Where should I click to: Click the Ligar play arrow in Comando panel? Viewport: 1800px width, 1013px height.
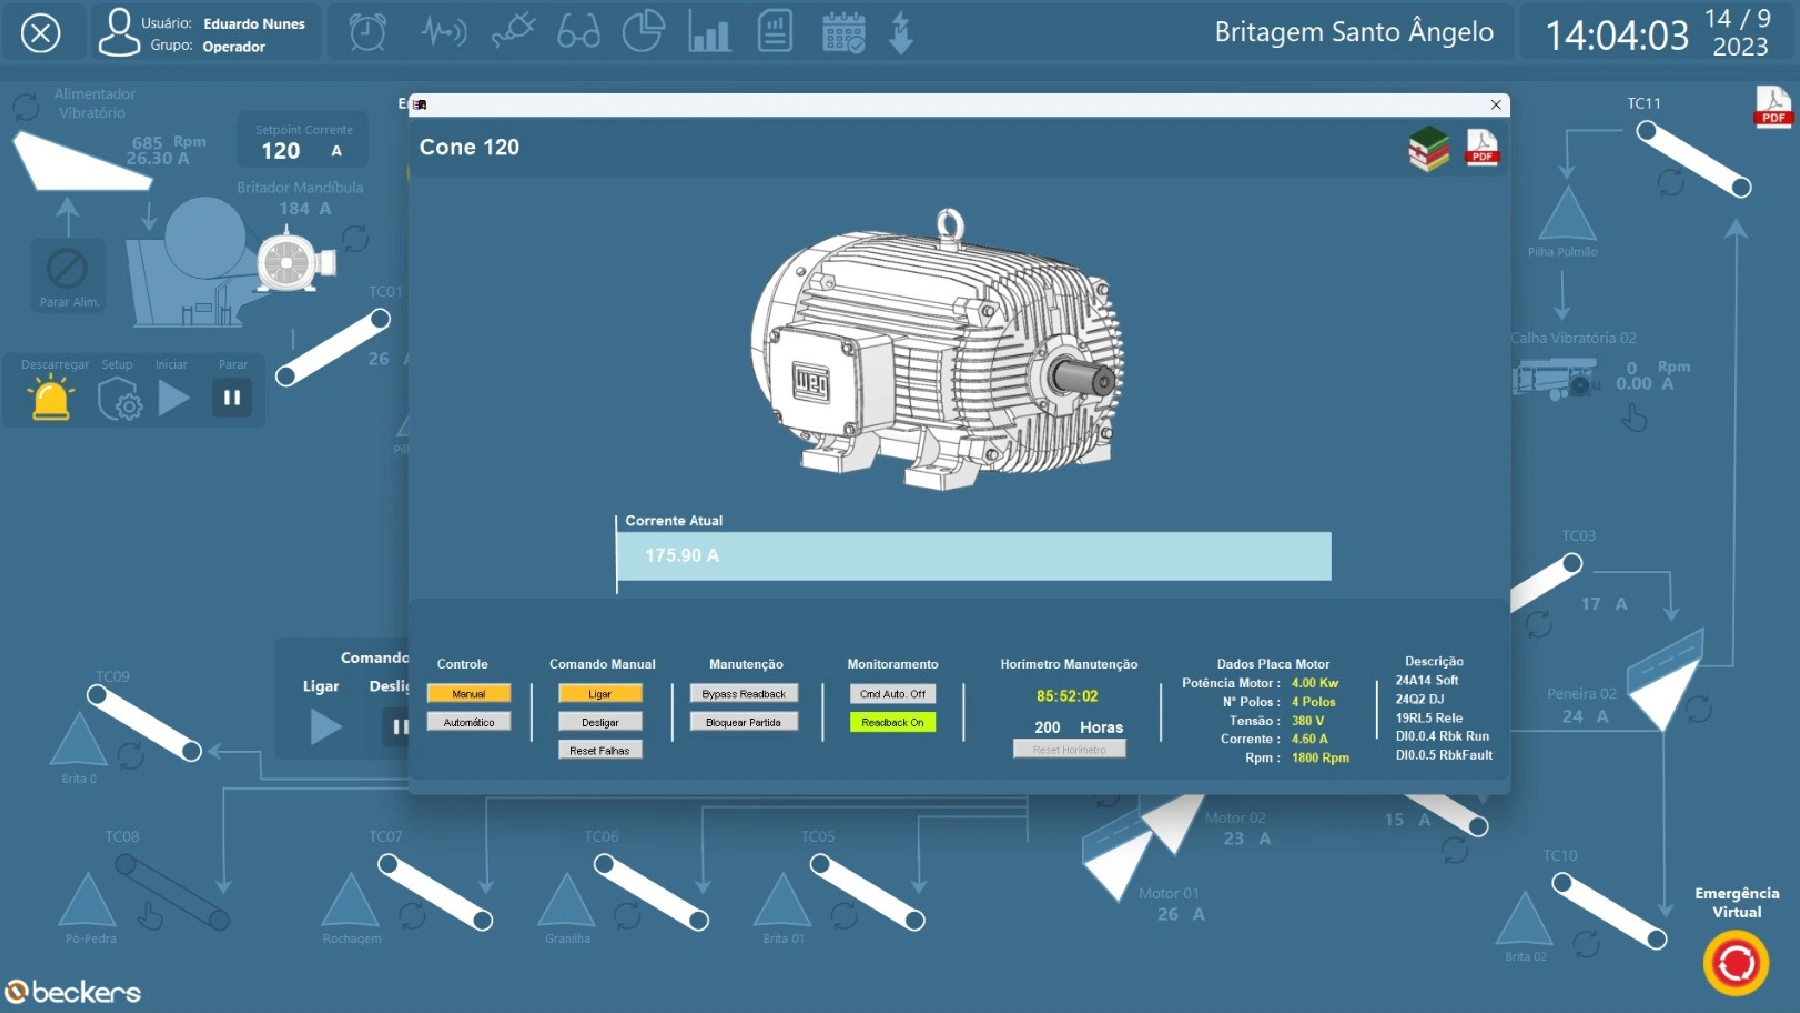click(325, 727)
